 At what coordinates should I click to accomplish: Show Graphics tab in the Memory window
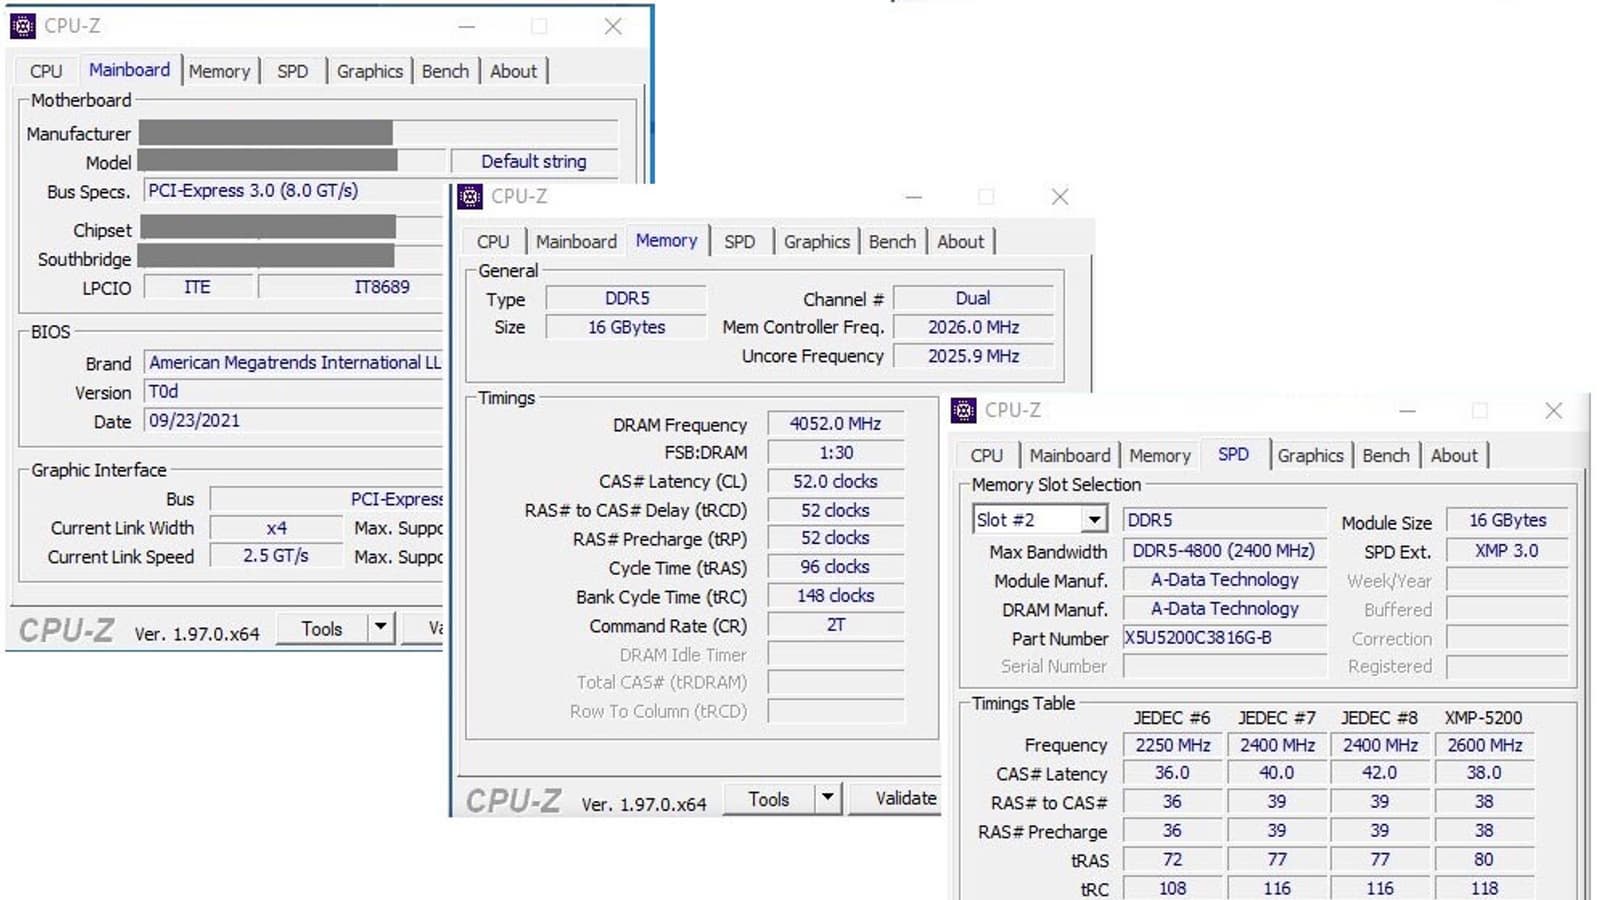coord(817,241)
